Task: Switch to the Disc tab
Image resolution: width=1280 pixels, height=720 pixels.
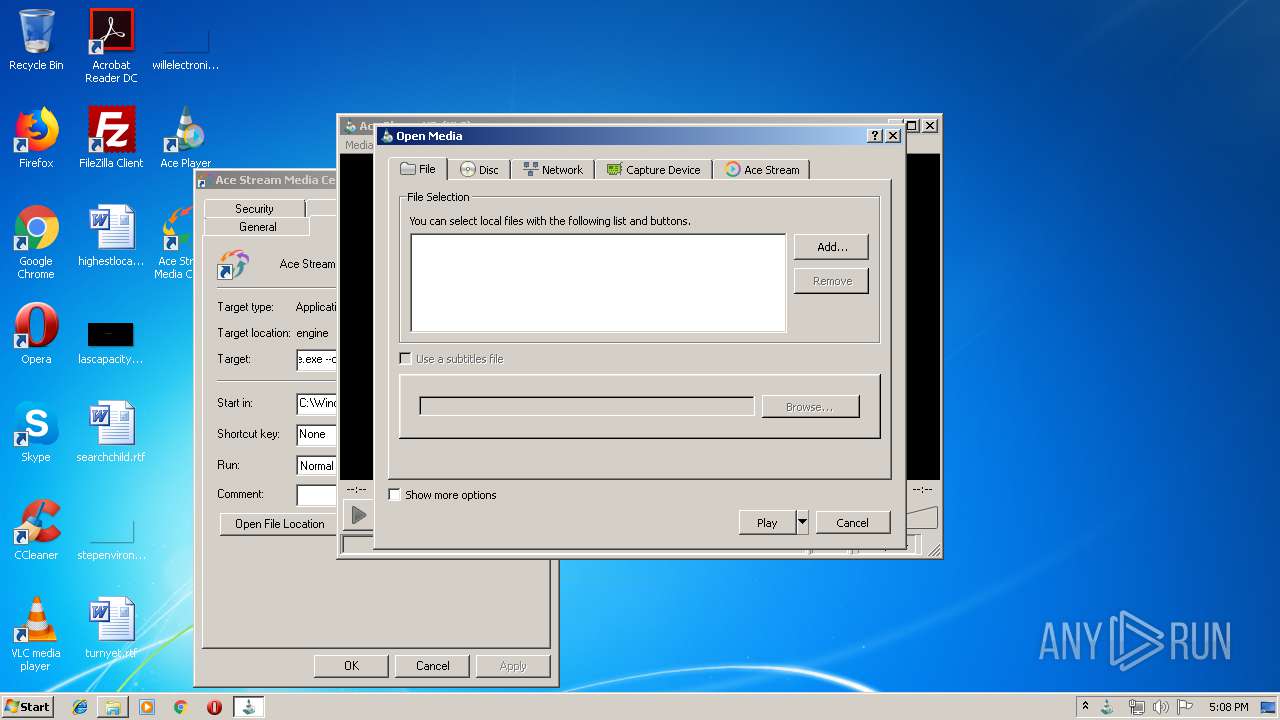Action: (x=479, y=170)
